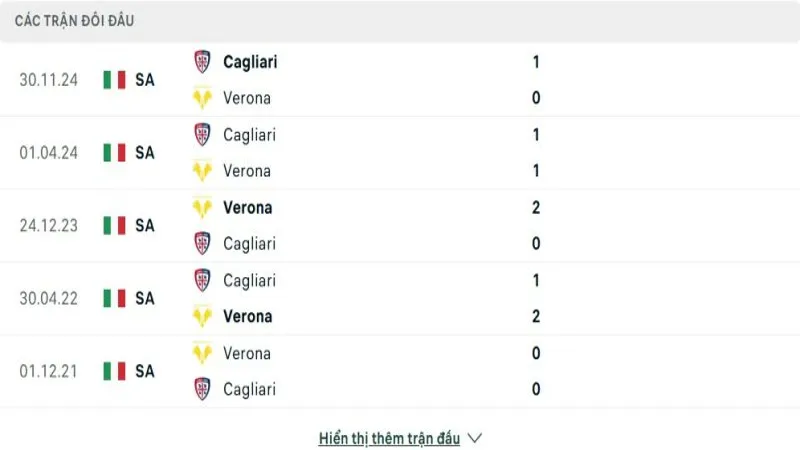Click Verona's score of 2 in the 30.04.22 match
The image size is (800, 450).
(537, 316)
